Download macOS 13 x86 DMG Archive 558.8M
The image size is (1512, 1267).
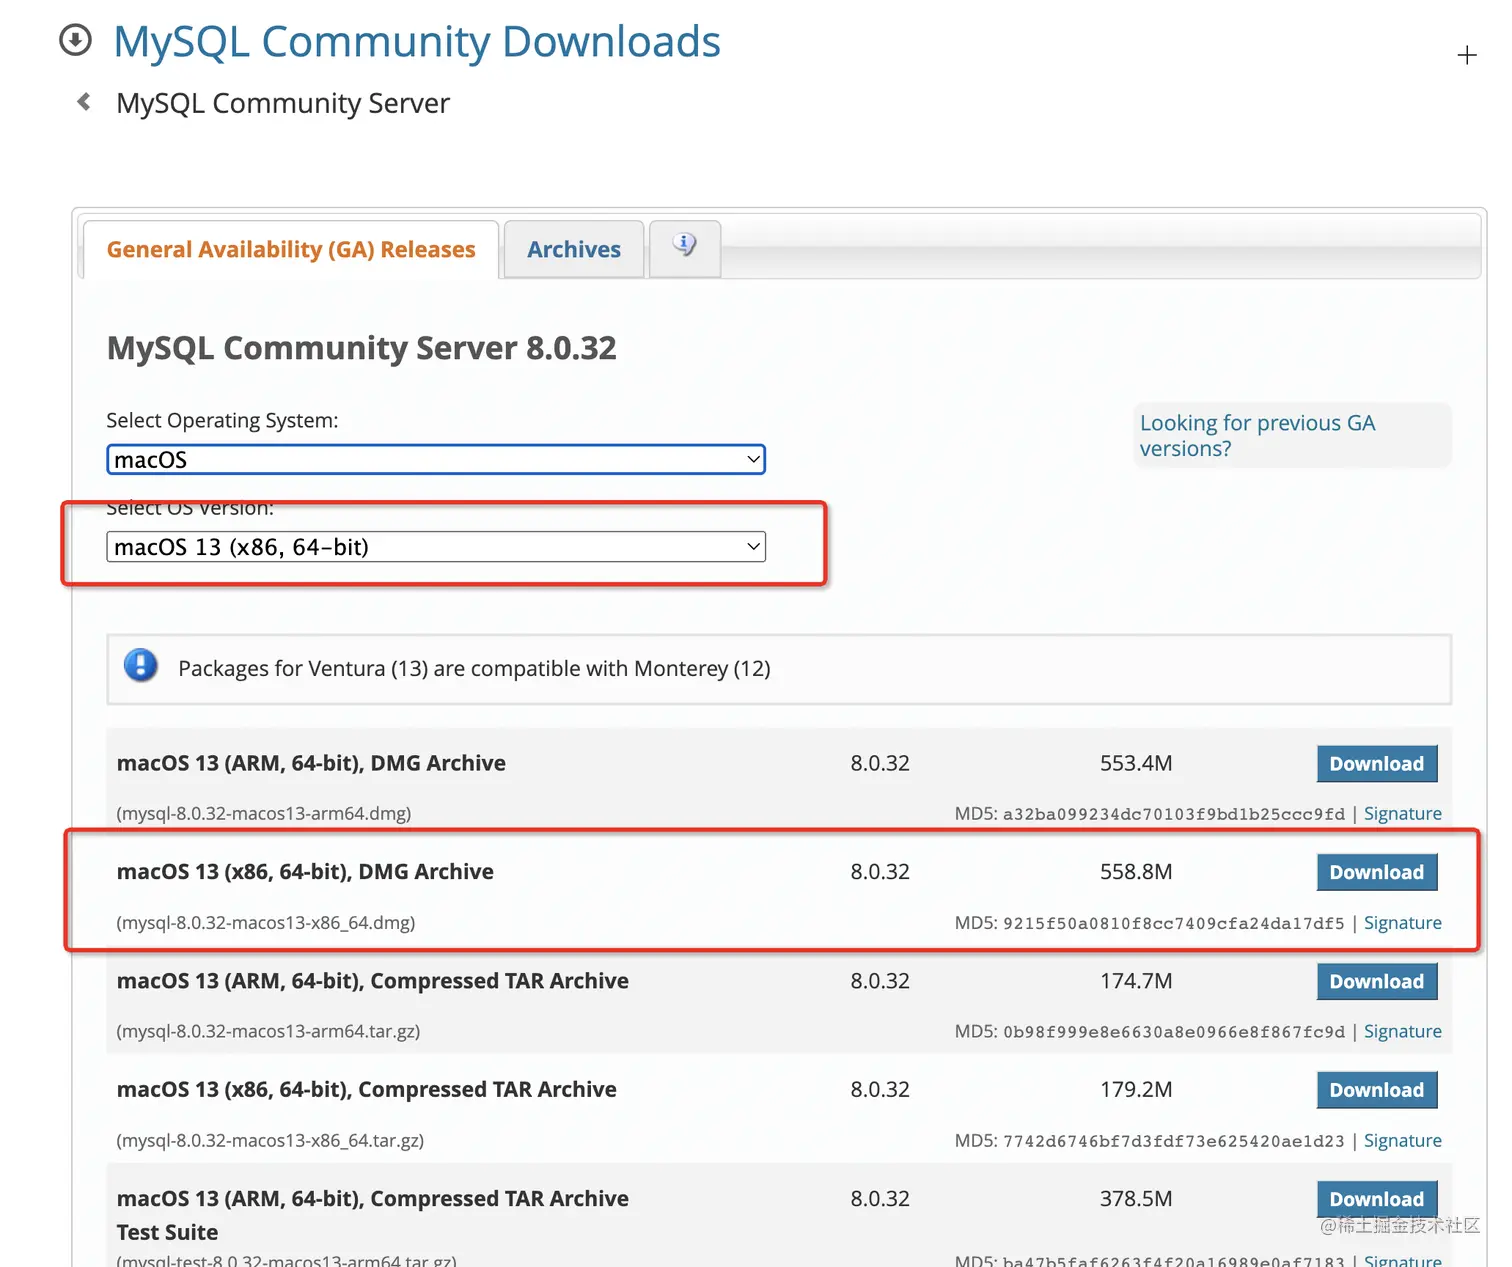coord(1377,873)
